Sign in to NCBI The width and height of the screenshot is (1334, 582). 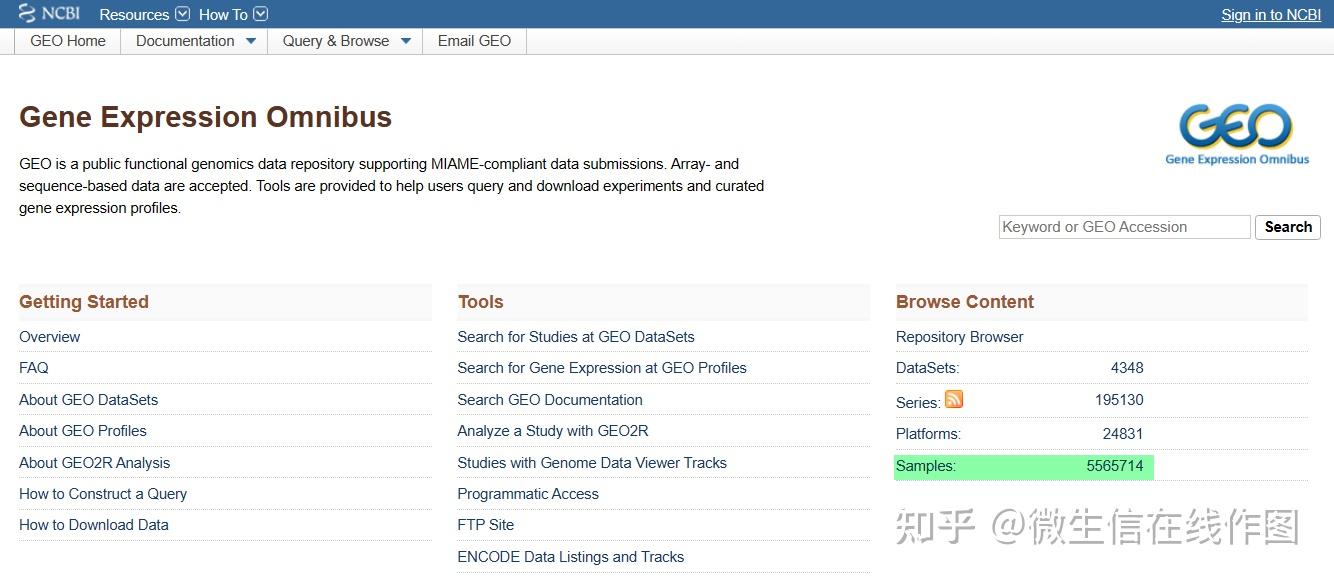(1270, 14)
